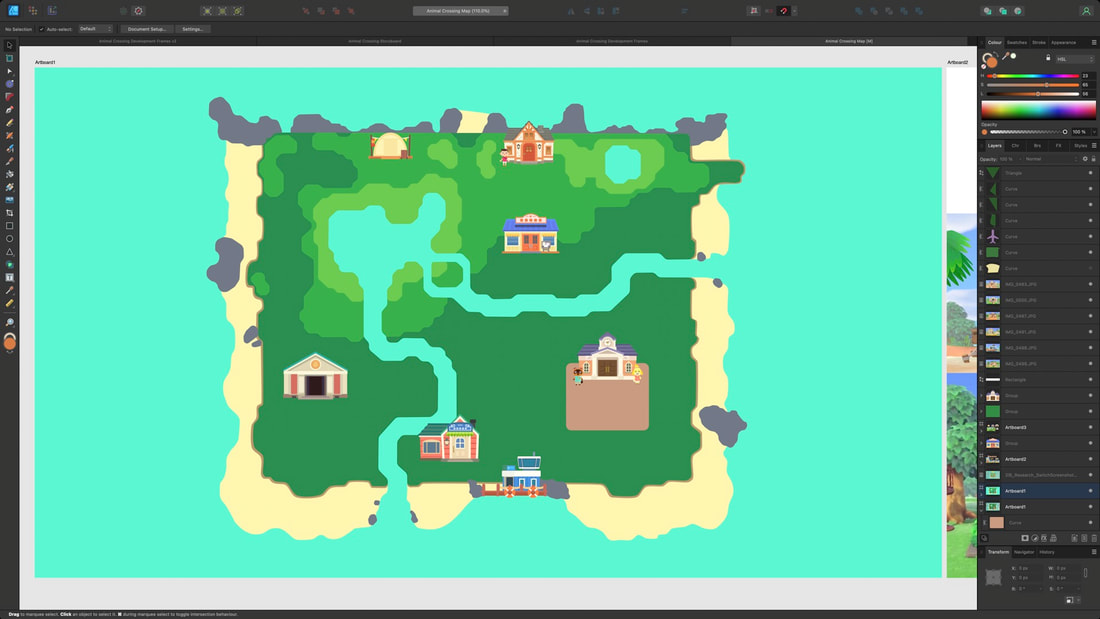1100x619 pixels.
Task: Toggle the Auto-select checkbox
Action: (41, 29)
